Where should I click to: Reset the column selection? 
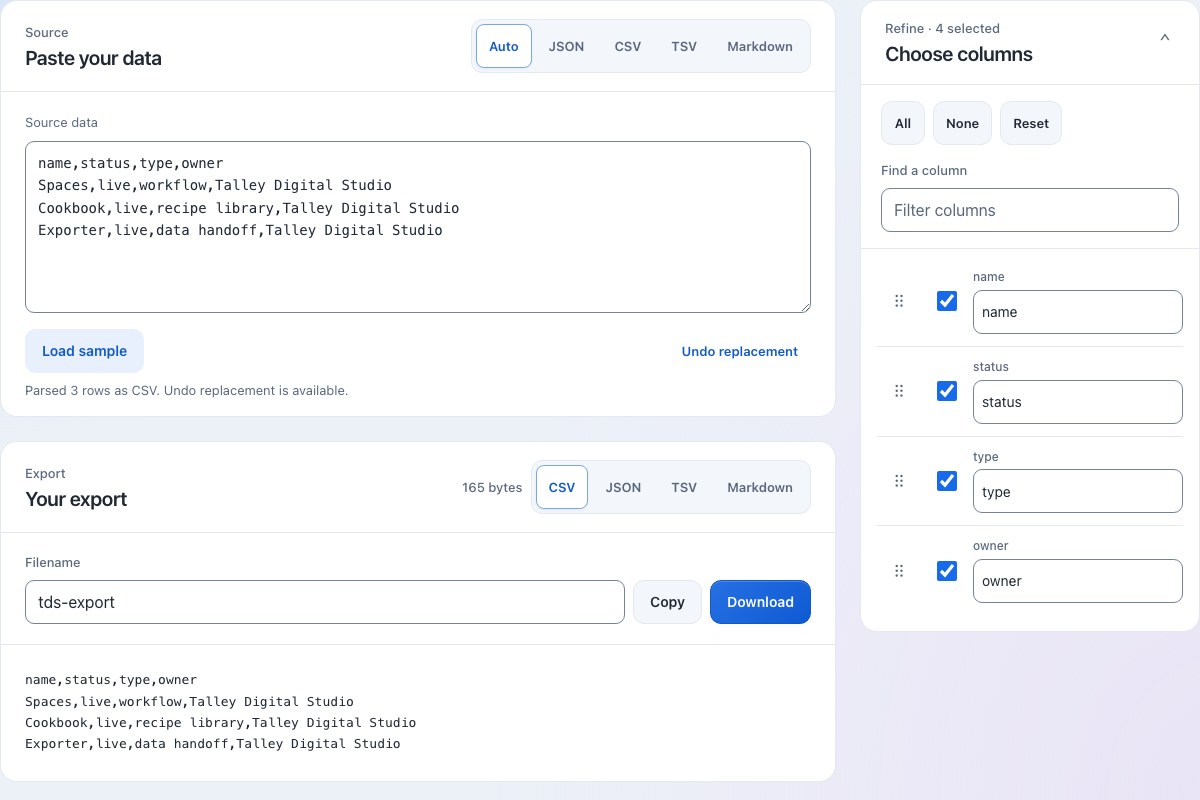point(1031,123)
